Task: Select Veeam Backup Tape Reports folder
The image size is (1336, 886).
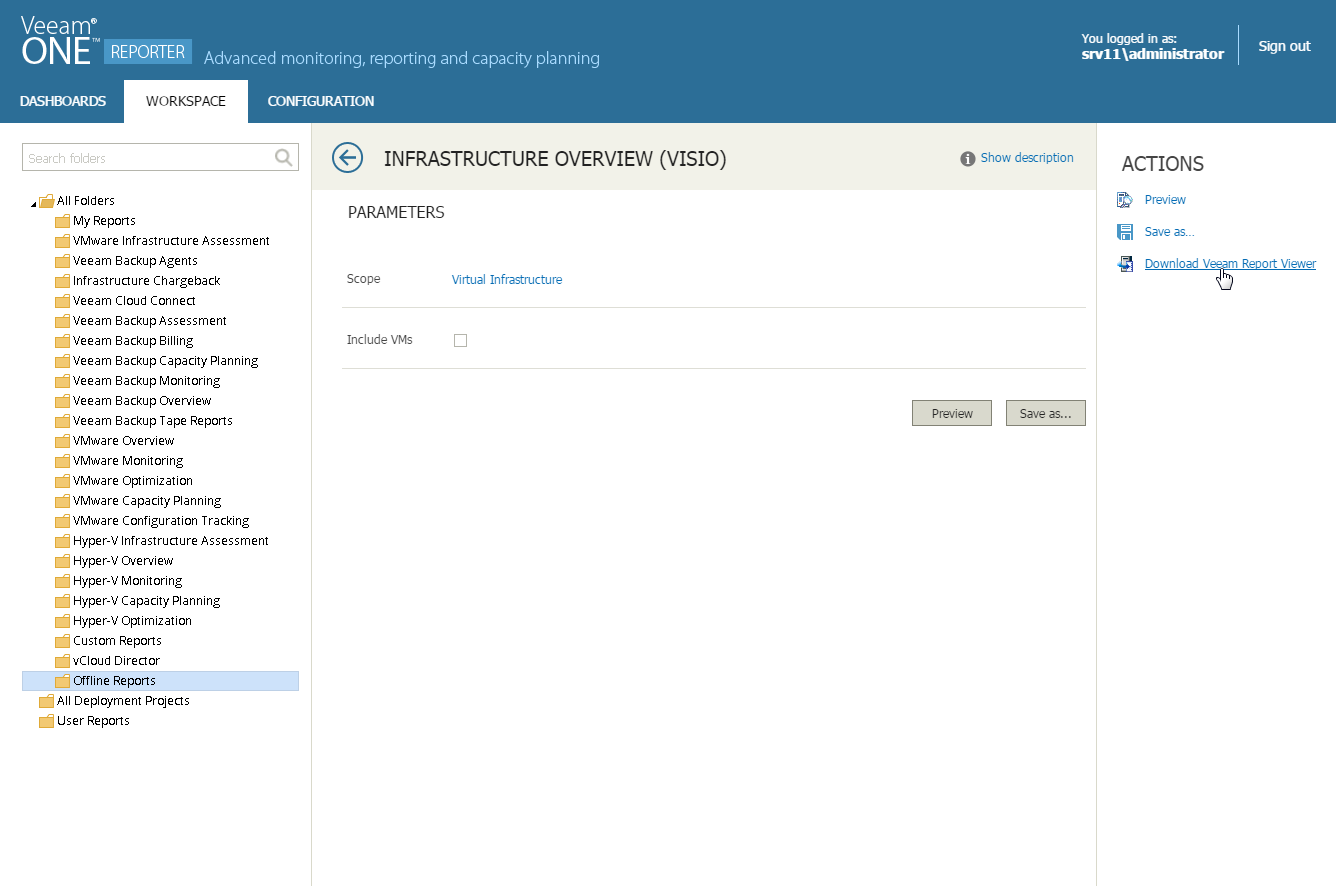Action: point(153,421)
